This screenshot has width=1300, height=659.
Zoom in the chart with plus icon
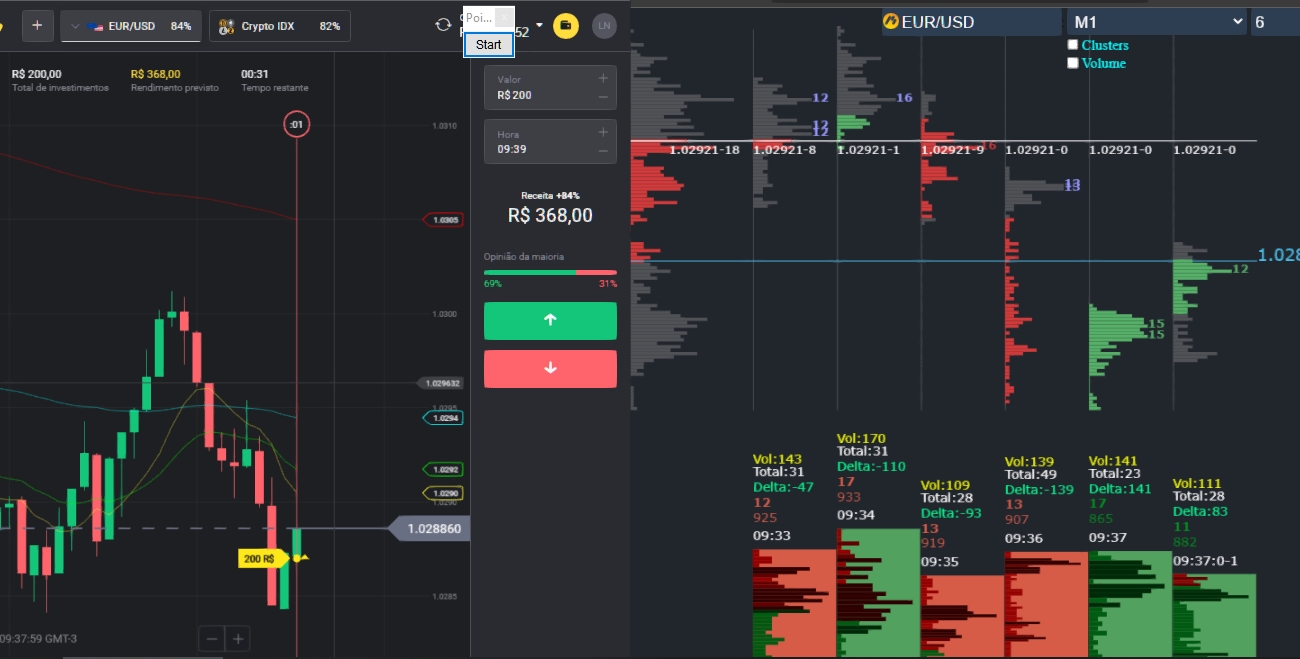(x=238, y=638)
